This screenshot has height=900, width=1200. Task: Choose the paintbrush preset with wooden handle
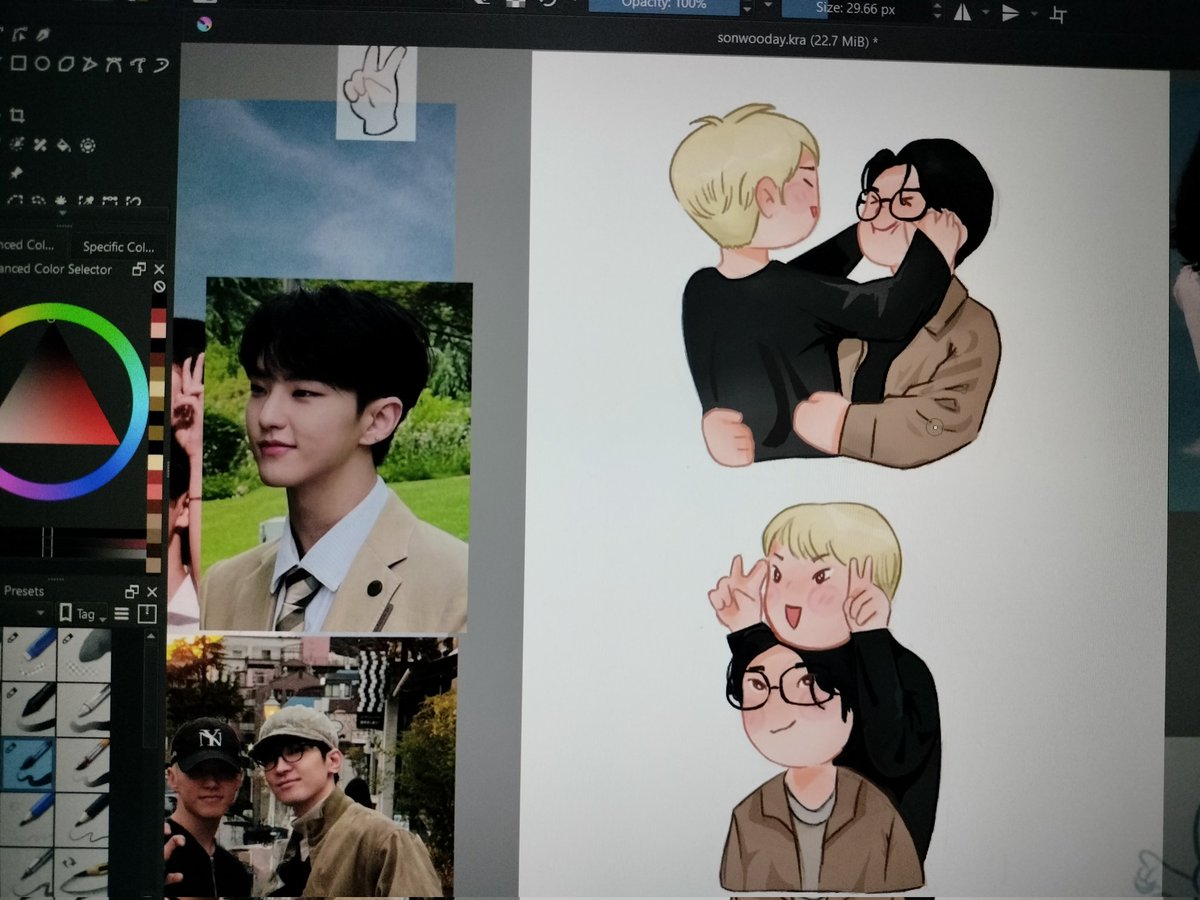pyautogui.click(x=84, y=764)
